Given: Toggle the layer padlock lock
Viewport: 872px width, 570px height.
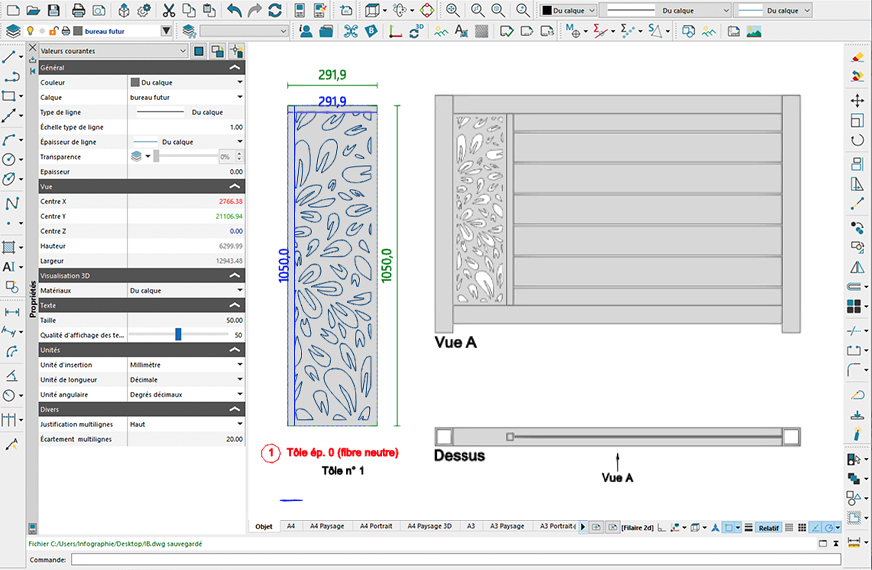Looking at the screenshot, I should [53, 31].
